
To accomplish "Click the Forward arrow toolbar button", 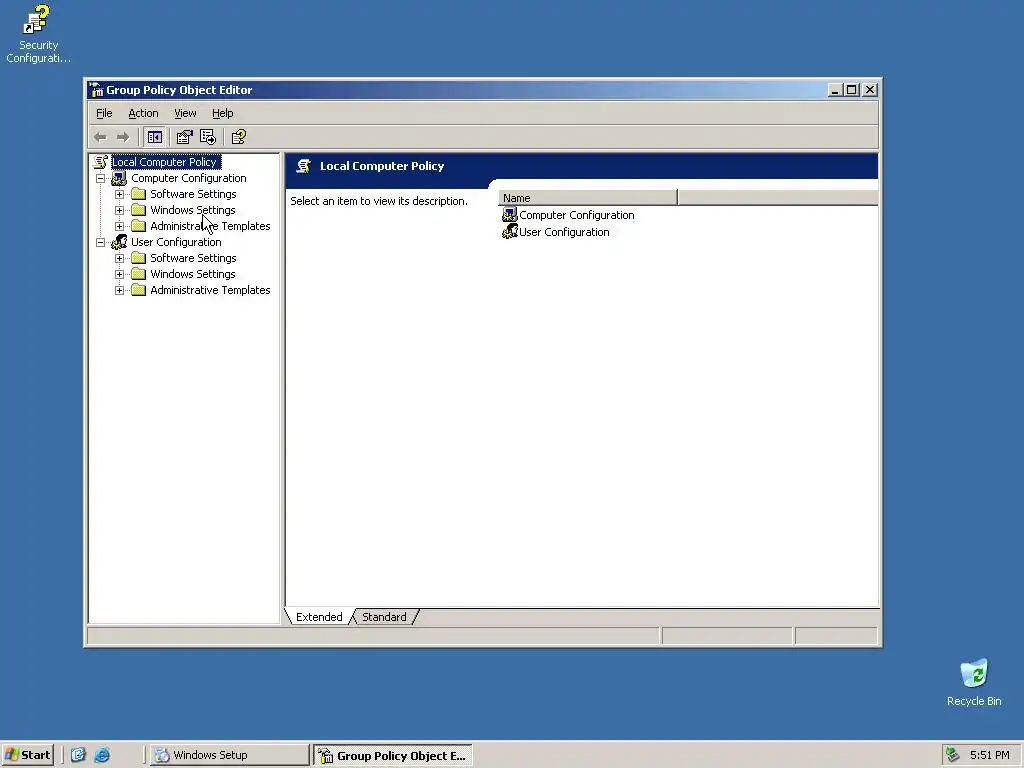I will click(123, 137).
